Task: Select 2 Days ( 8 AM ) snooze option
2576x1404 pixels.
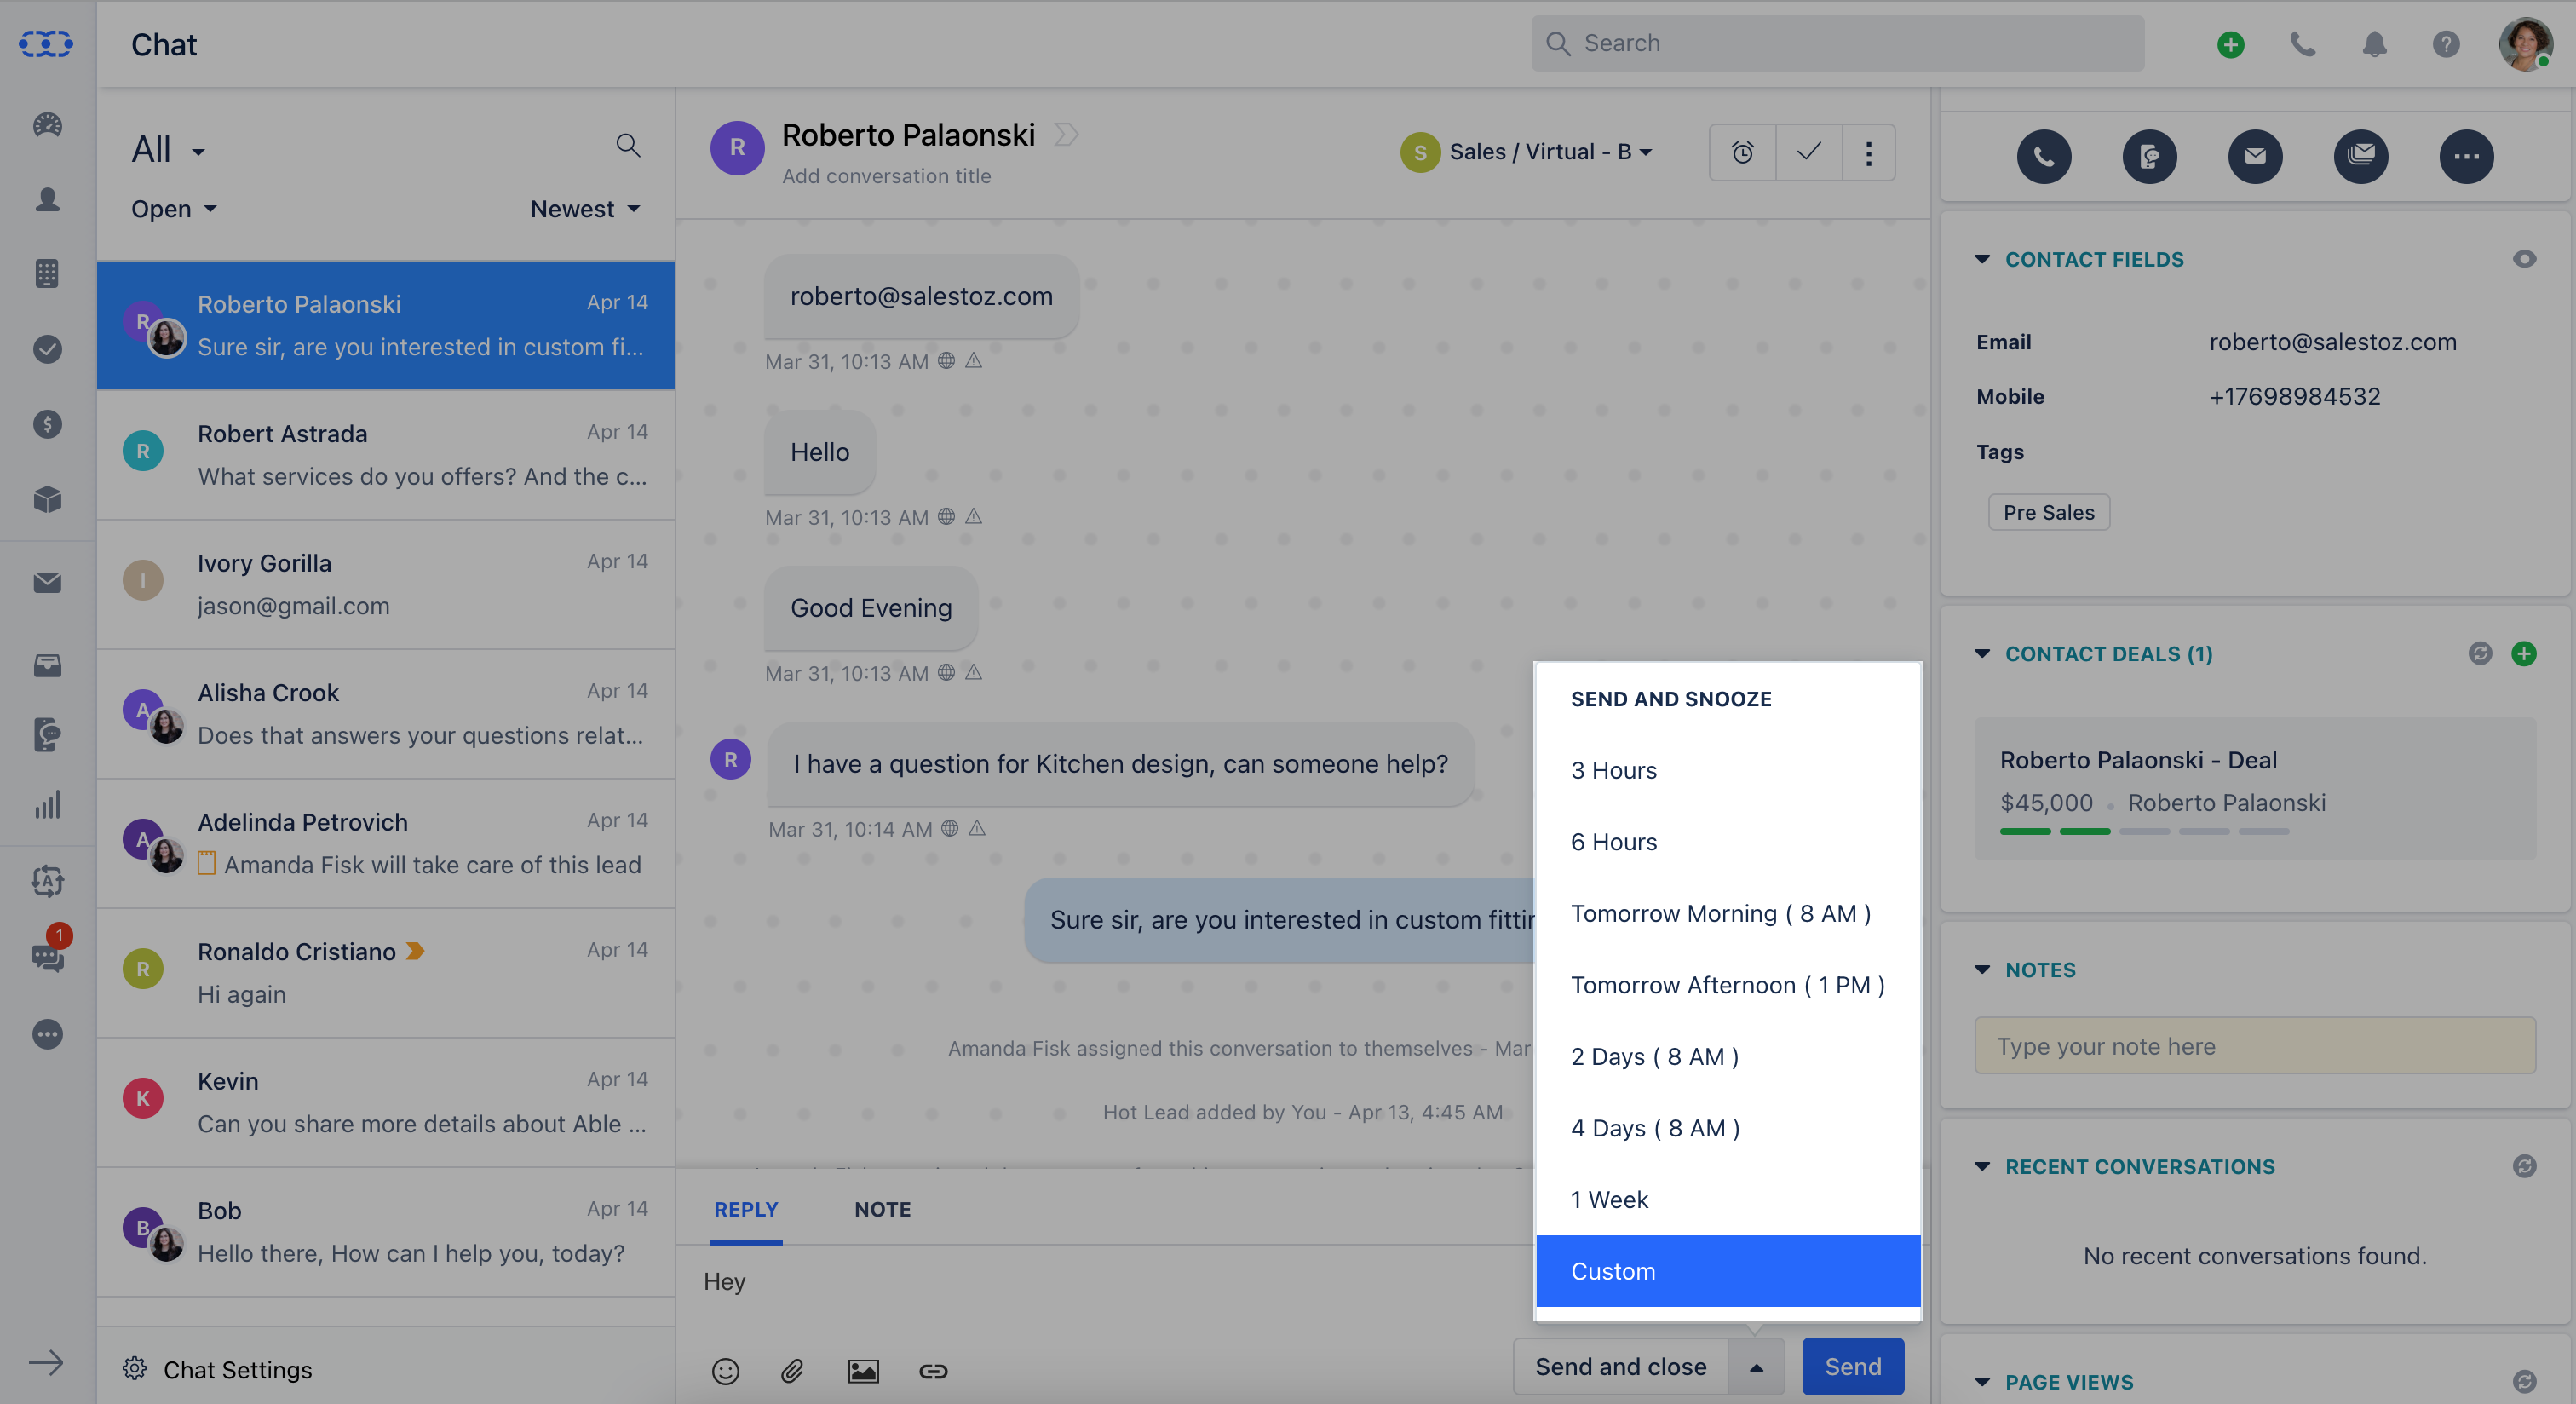Action: tap(1728, 1056)
